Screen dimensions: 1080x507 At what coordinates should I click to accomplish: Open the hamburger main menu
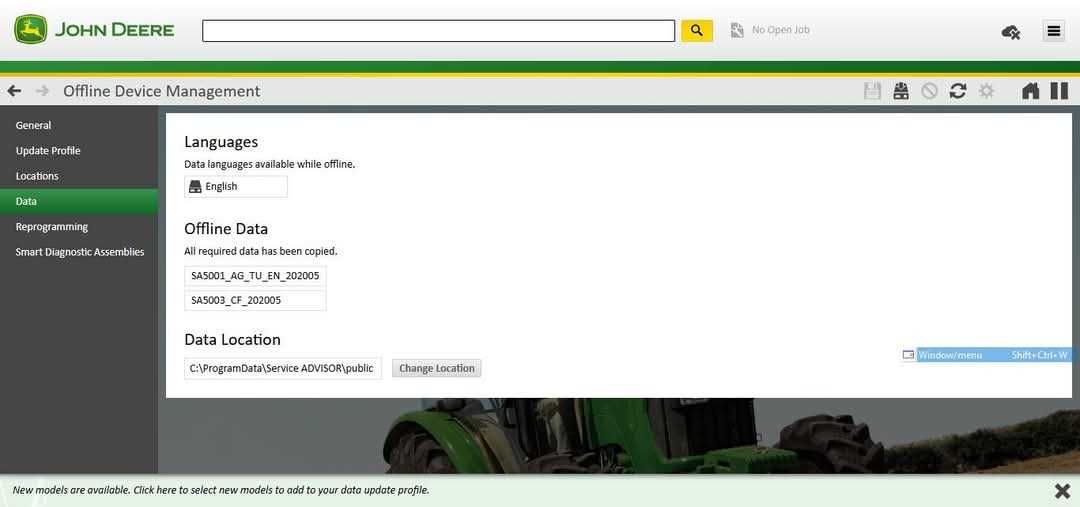[1054, 31]
